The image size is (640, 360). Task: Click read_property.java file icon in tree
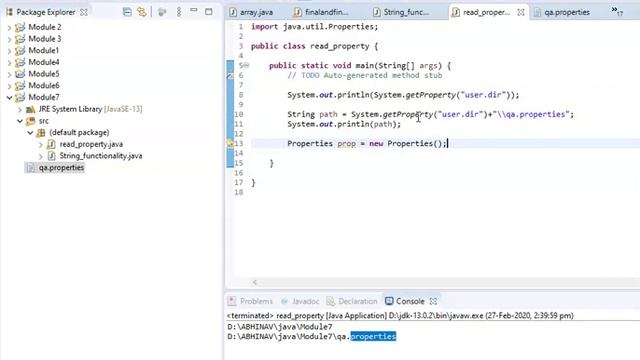tap(51, 144)
